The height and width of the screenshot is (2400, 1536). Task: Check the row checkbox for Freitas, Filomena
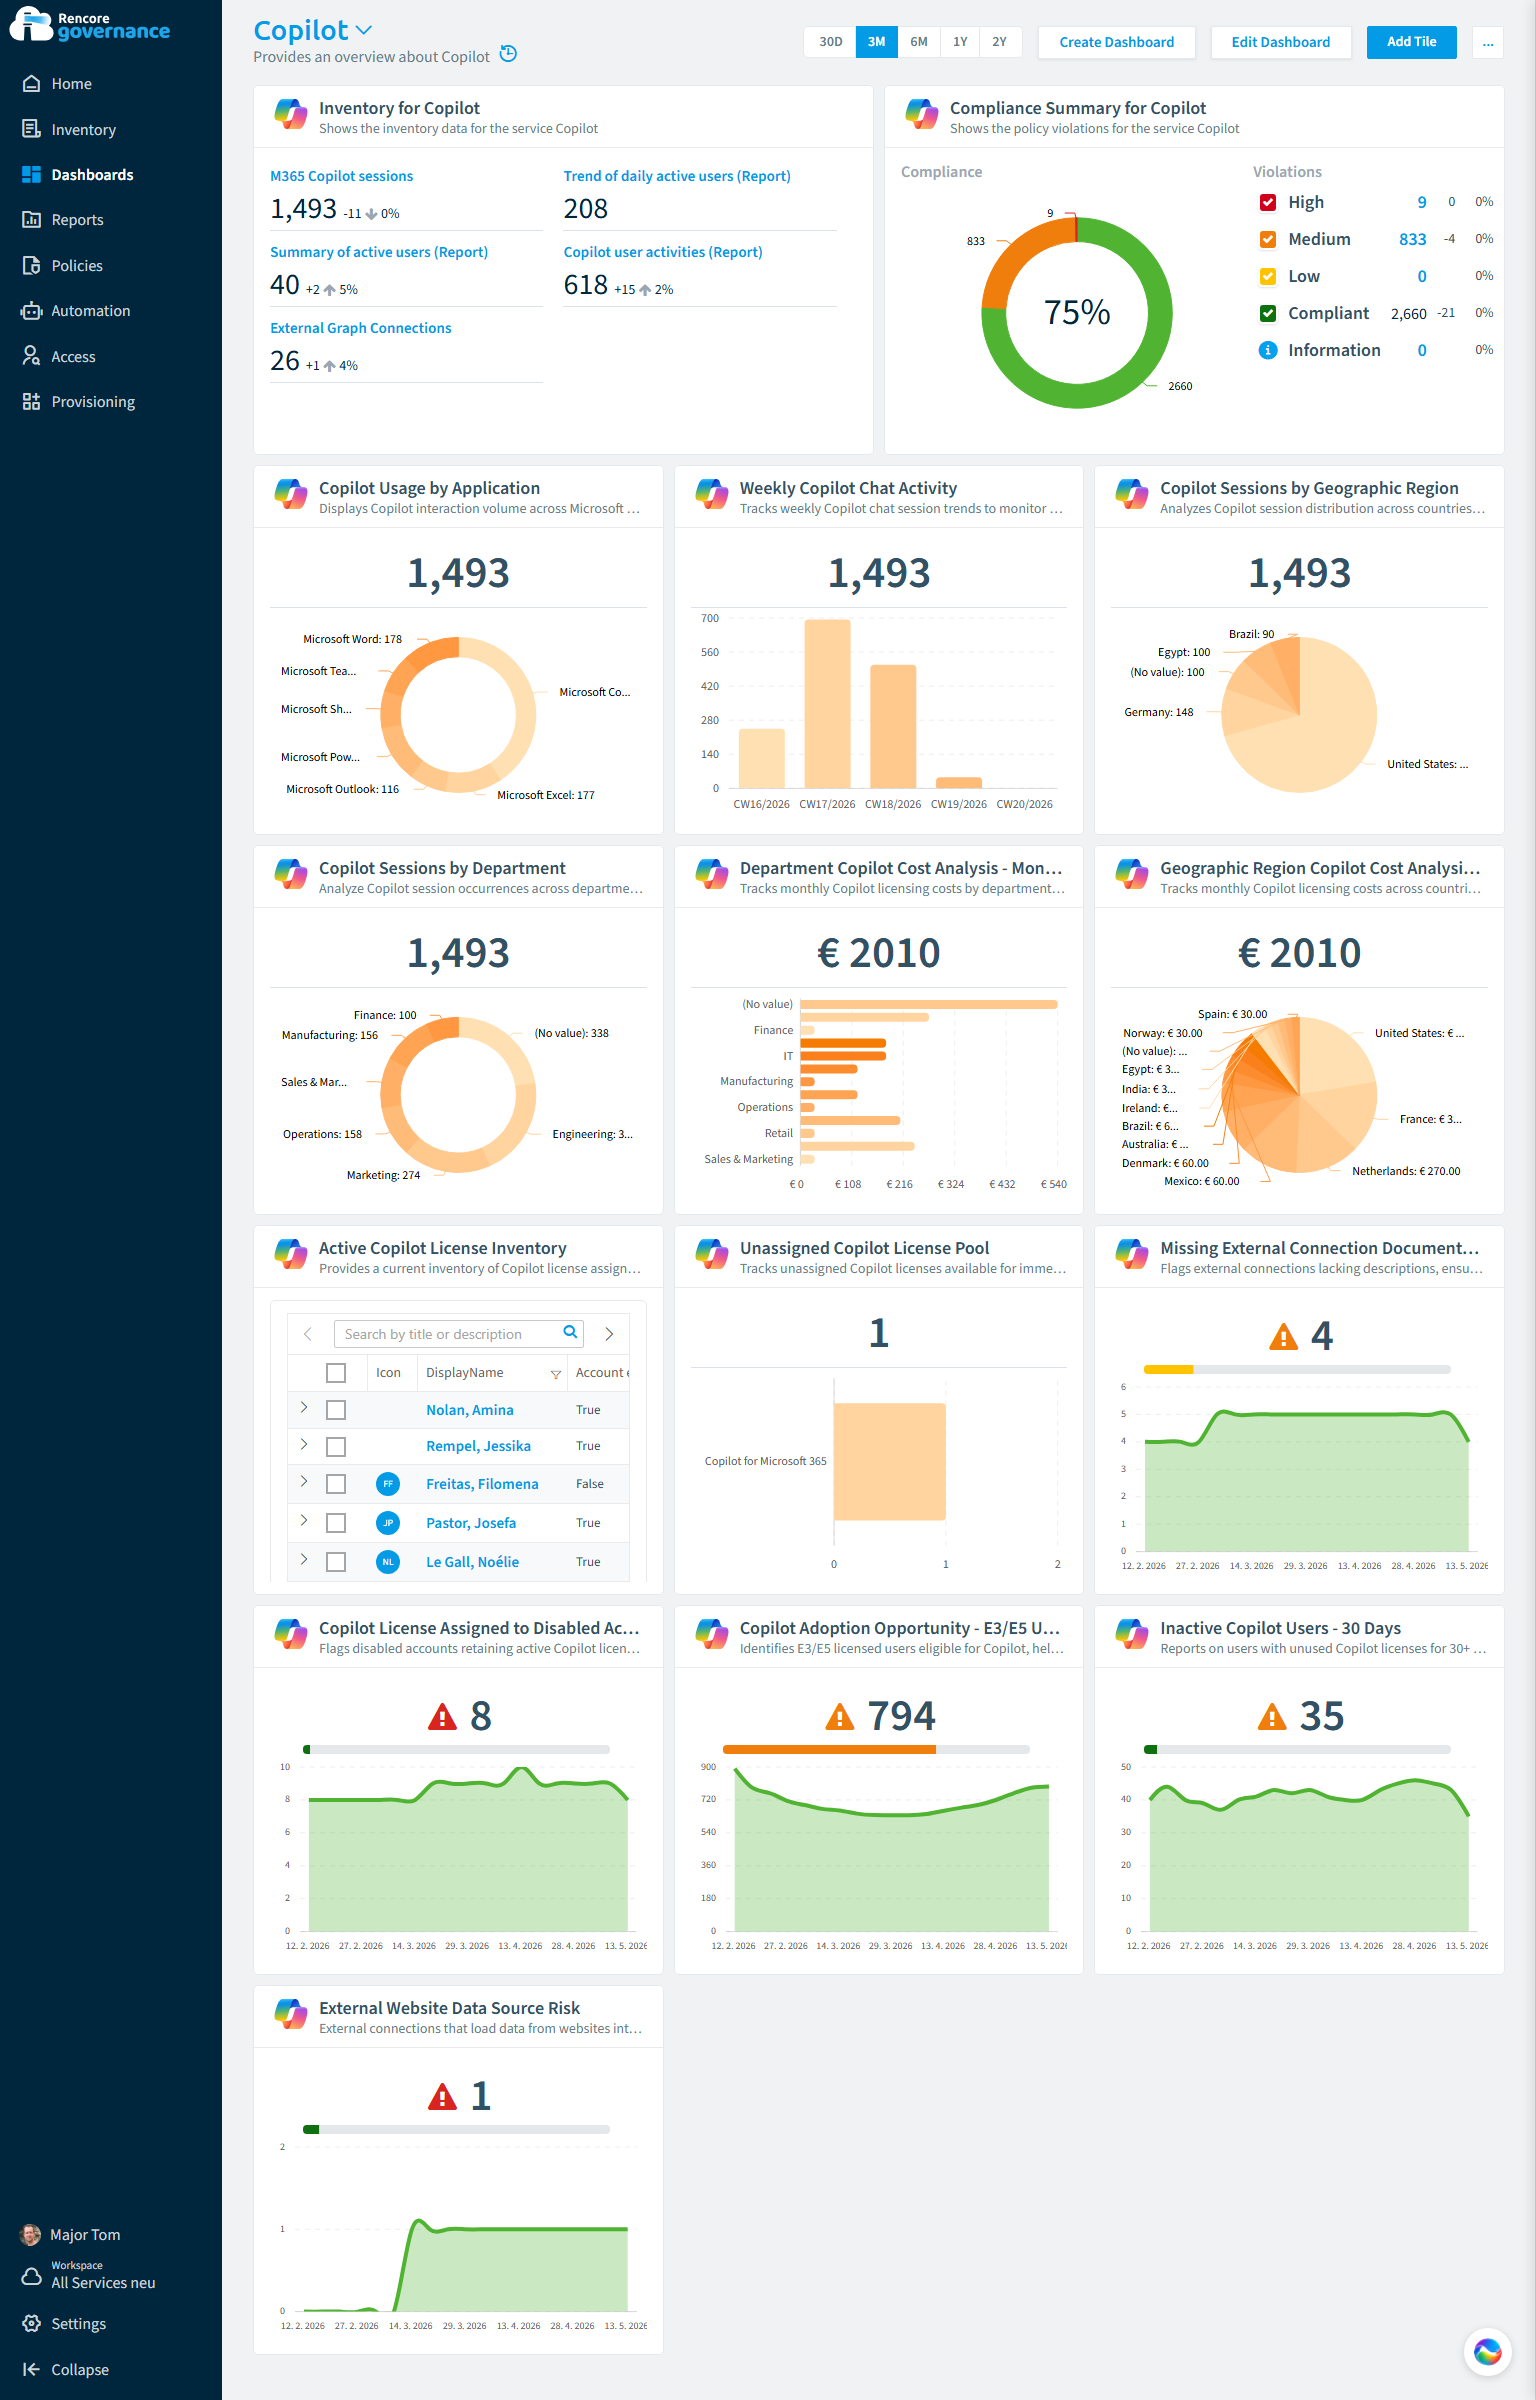tap(336, 1484)
